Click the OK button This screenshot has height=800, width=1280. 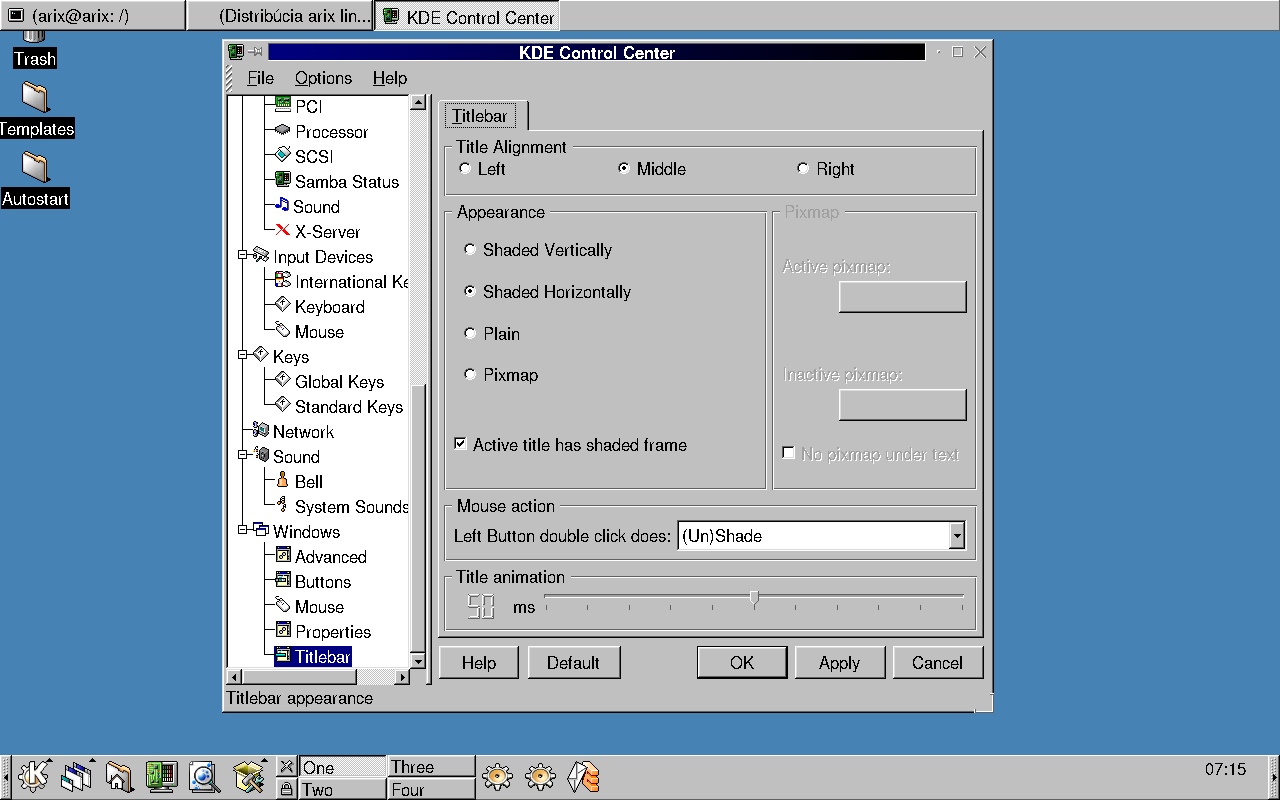point(742,663)
